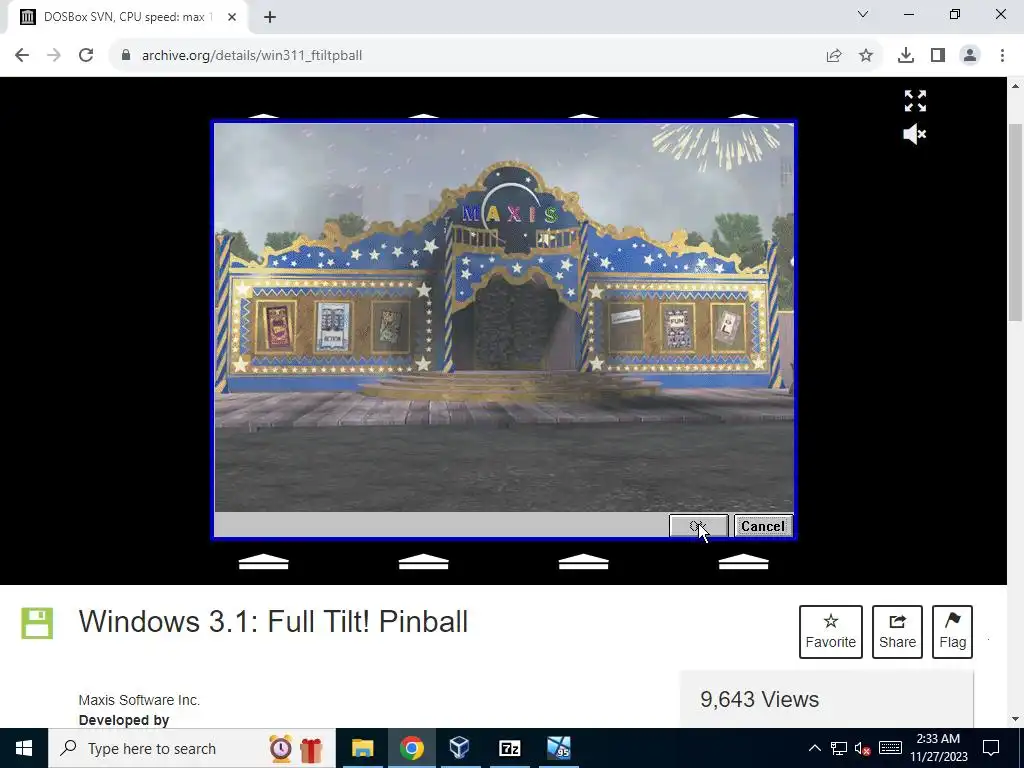Image resolution: width=1024 pixels, height=768 pixels.
Task: Open the Chrome downloads icon
Action: (x=906, y=56)
